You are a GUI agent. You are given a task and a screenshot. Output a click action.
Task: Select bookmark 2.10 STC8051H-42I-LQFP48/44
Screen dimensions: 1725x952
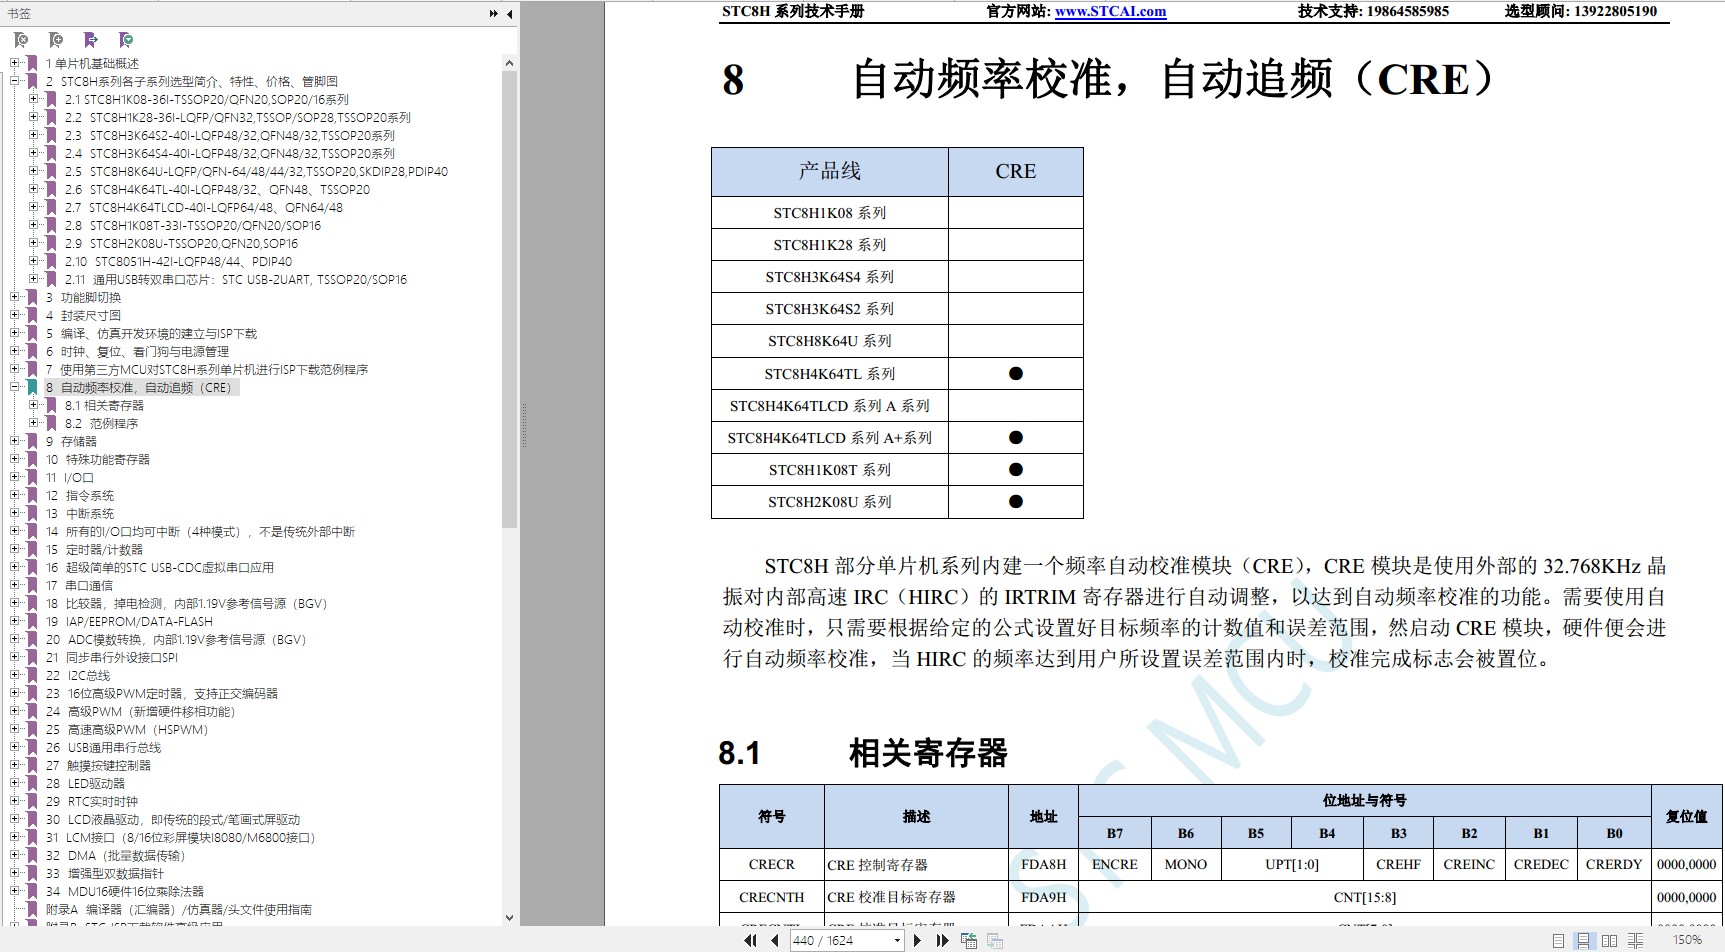tap(178, 261)
